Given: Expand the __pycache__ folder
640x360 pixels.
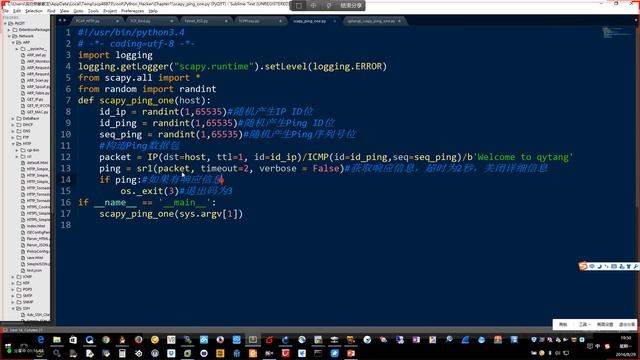Looking at the screenshot, I should [x=17, y=49].
